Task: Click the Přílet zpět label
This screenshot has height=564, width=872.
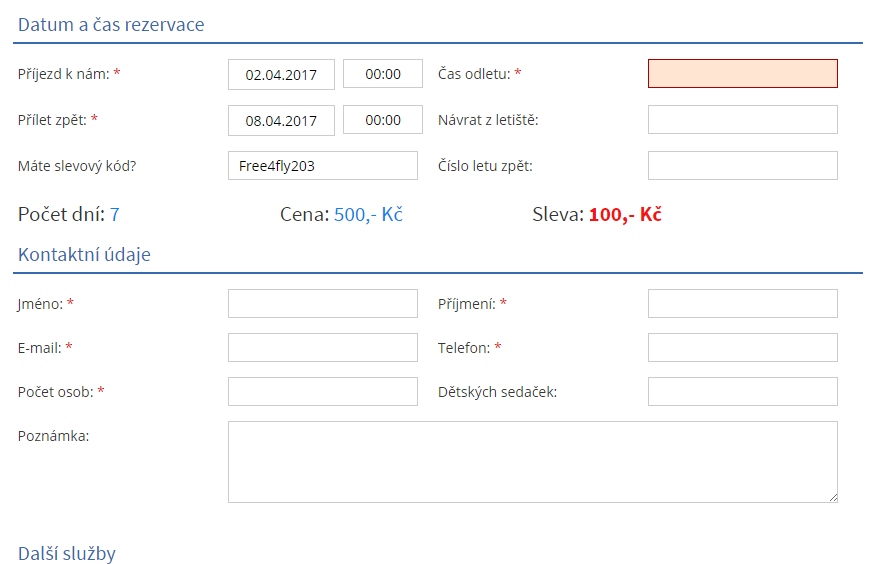Action: [x=58, y=120]
